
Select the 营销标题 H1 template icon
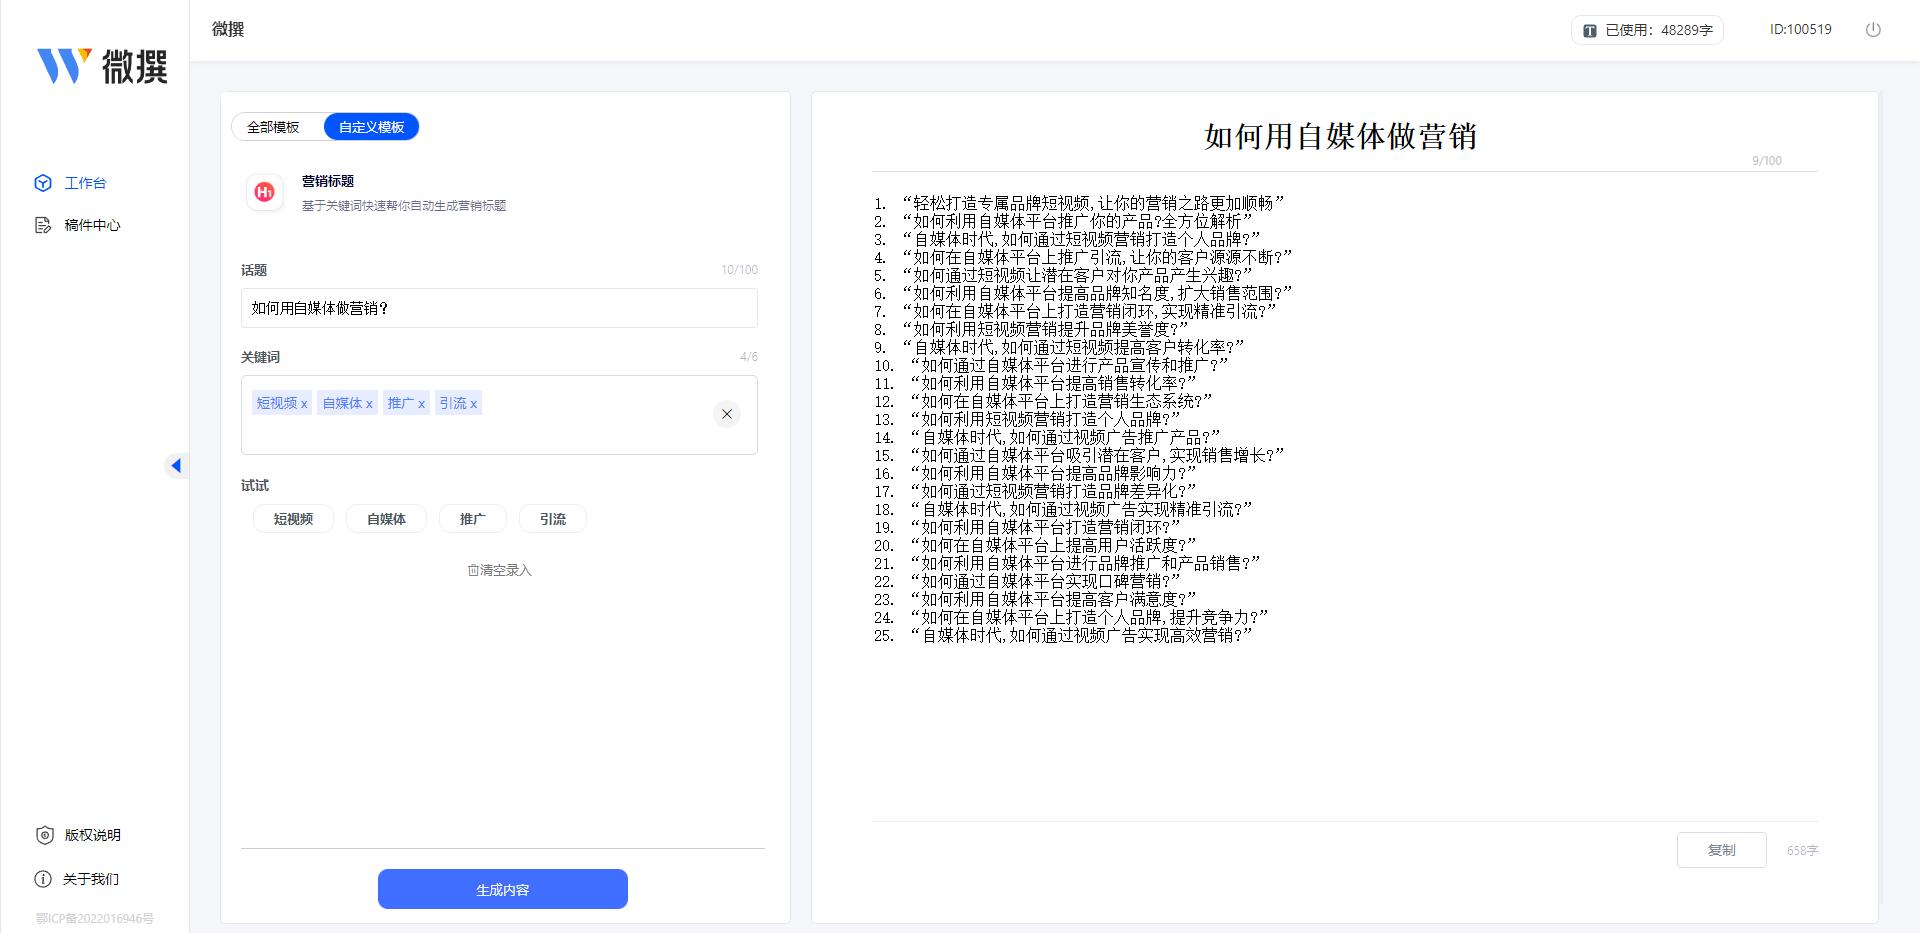pyautogui.click(x=264, y=192)
